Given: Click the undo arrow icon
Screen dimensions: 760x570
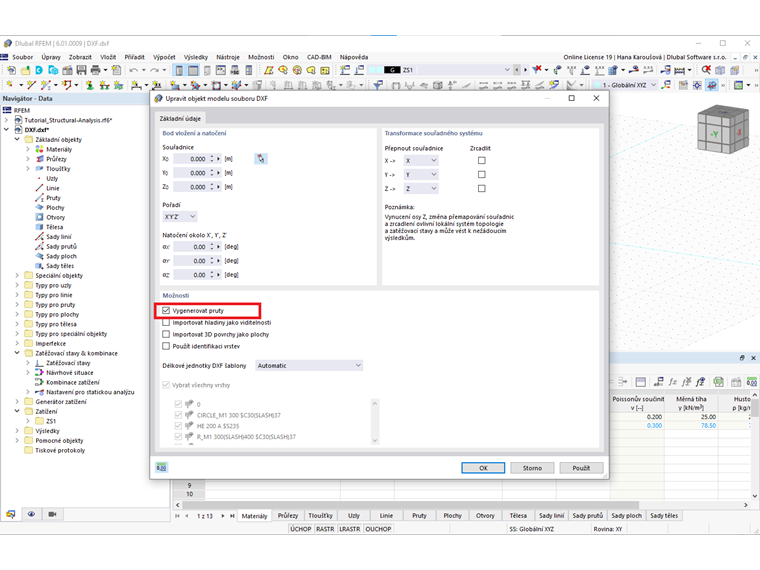Looking at the screenshot, I should coord(133,70).
